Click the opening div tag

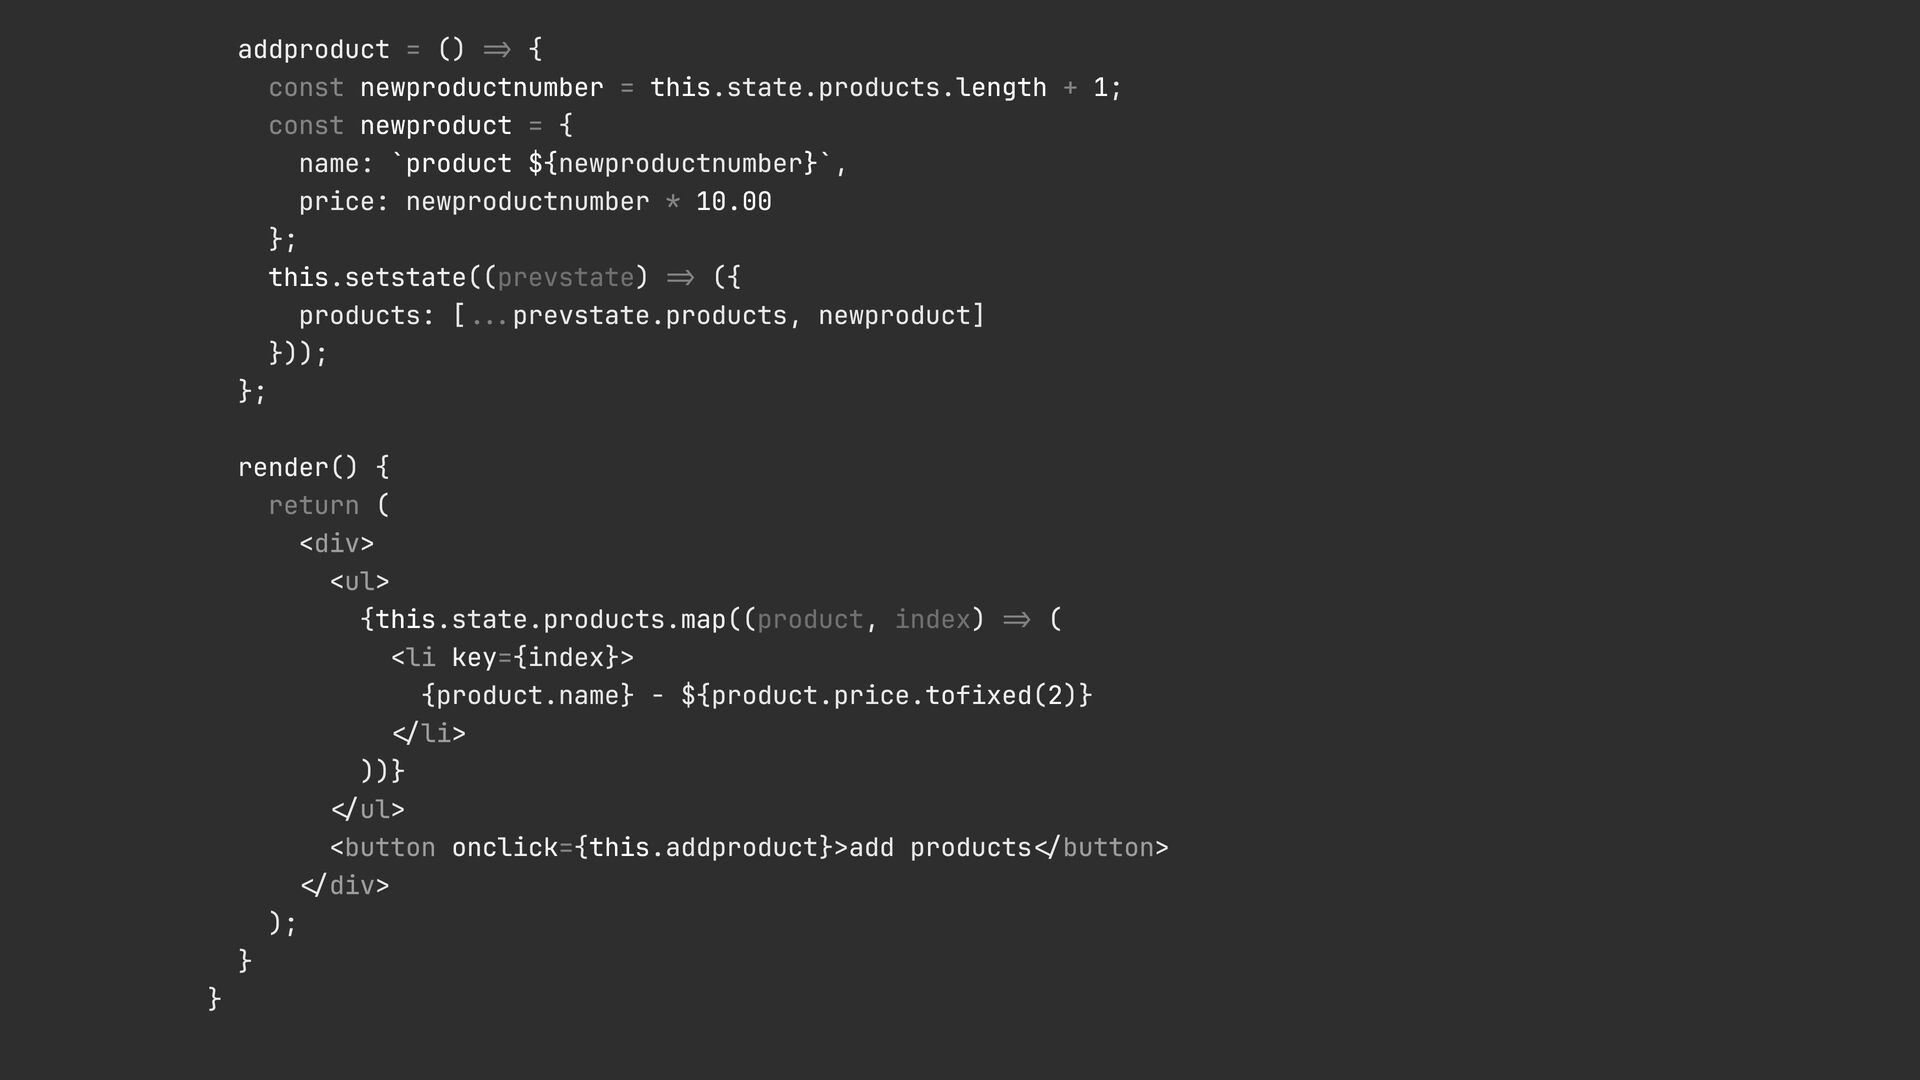tap(336, 543)
